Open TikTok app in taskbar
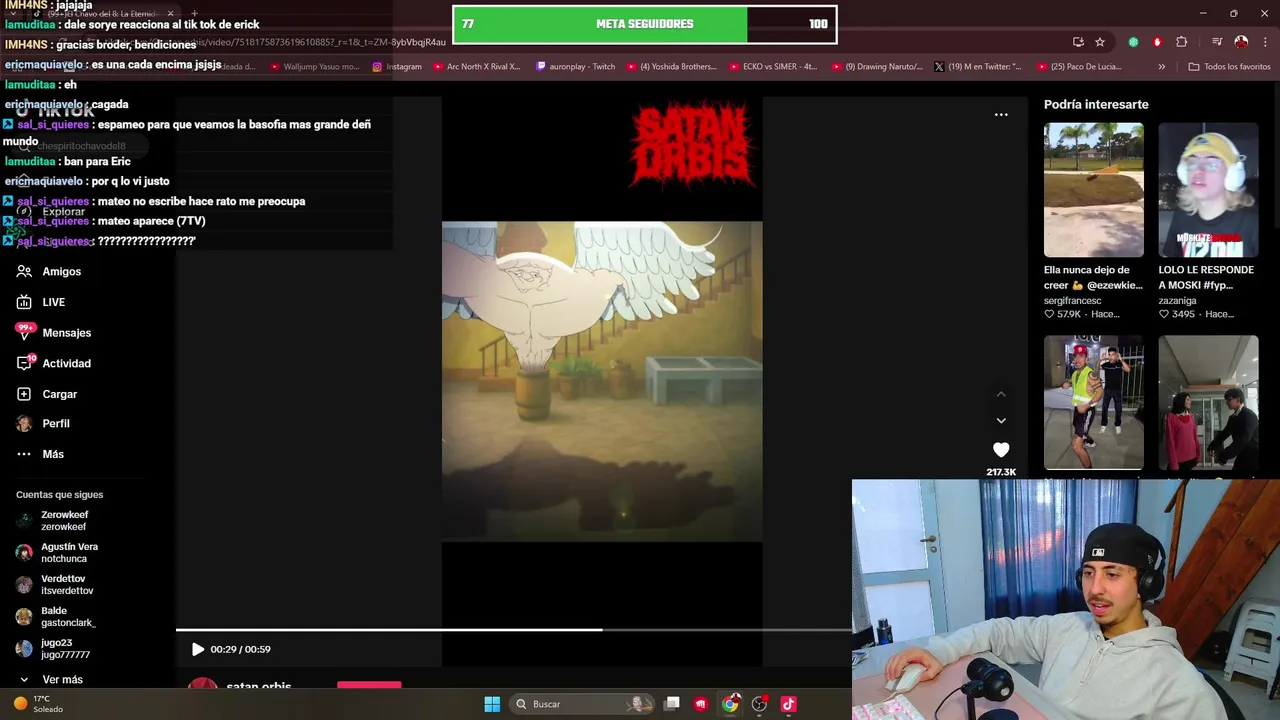This screenshot has width=1280, height=720. pos(788,704)
